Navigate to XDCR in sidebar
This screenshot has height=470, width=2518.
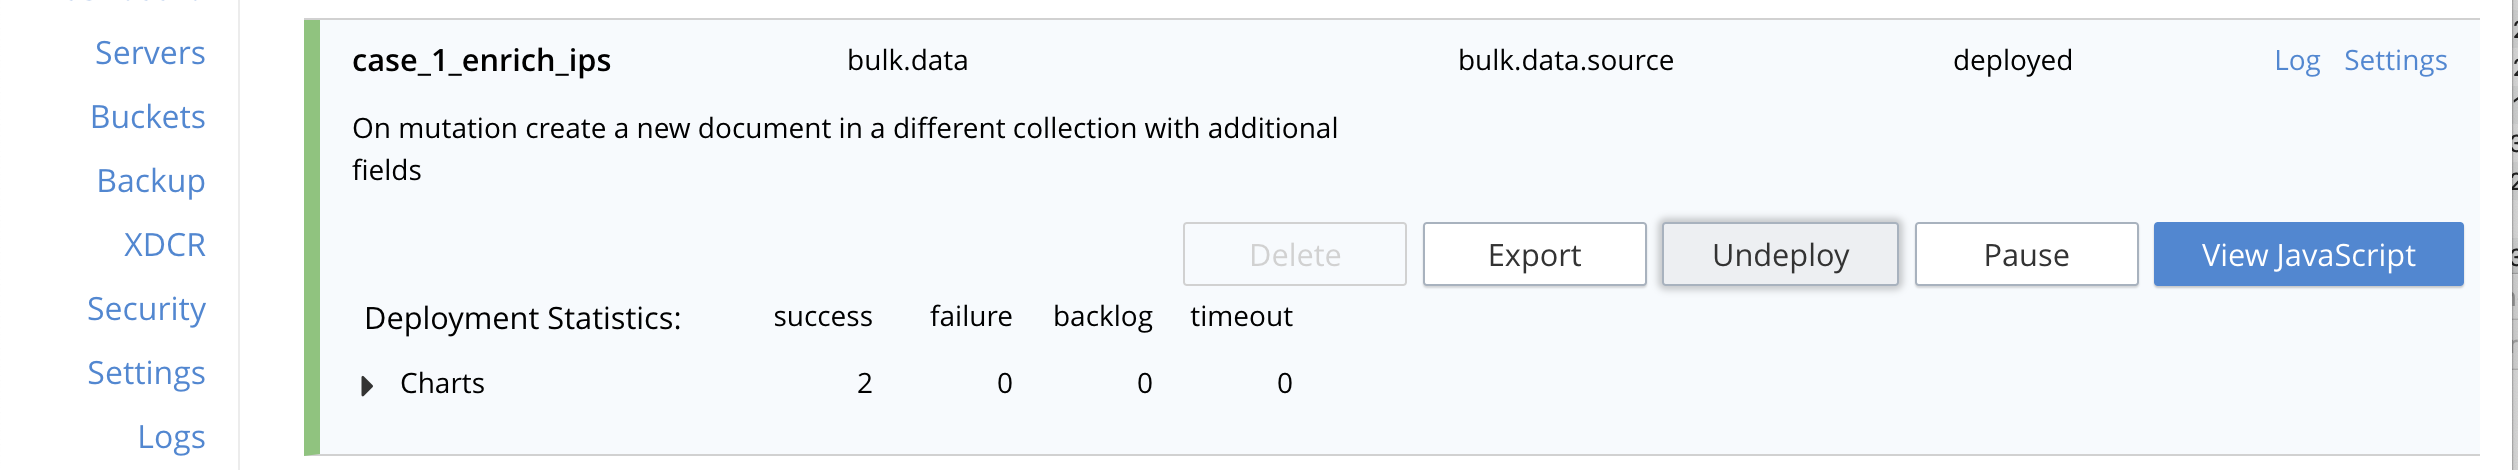click(x=165, y=245)
